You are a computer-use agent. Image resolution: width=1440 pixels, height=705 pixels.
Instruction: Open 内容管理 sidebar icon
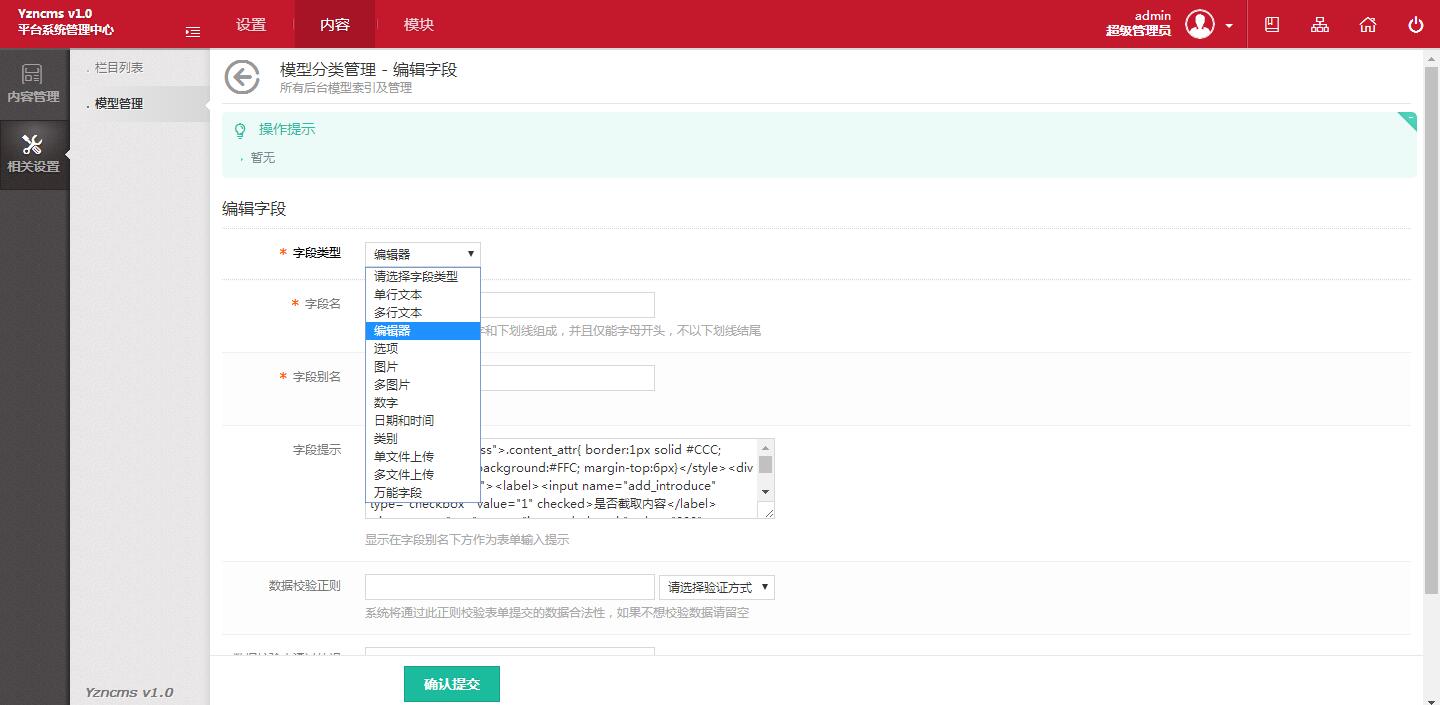(x=33, y=84)
